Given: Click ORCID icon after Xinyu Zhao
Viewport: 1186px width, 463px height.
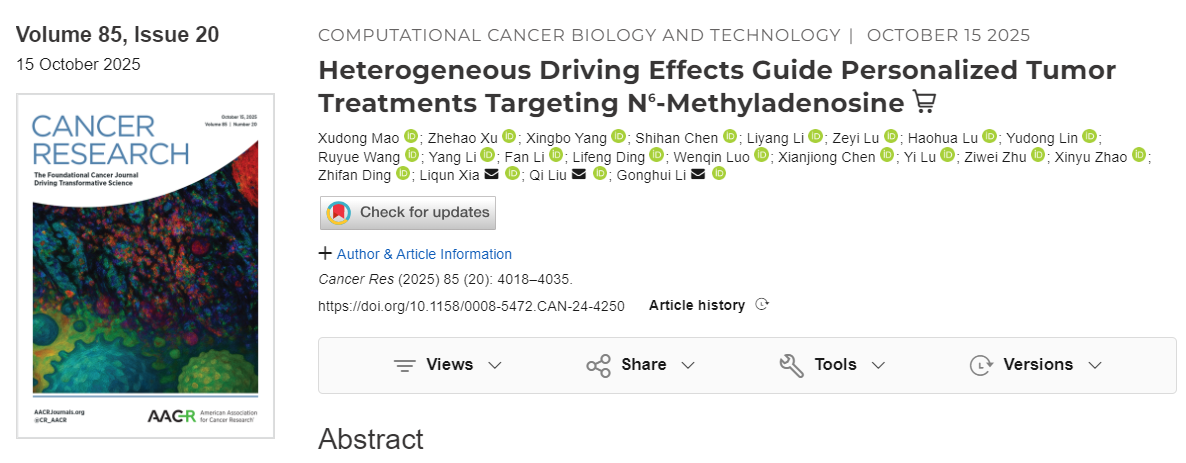Looking at the screenshot, I should coord(1139,156).
